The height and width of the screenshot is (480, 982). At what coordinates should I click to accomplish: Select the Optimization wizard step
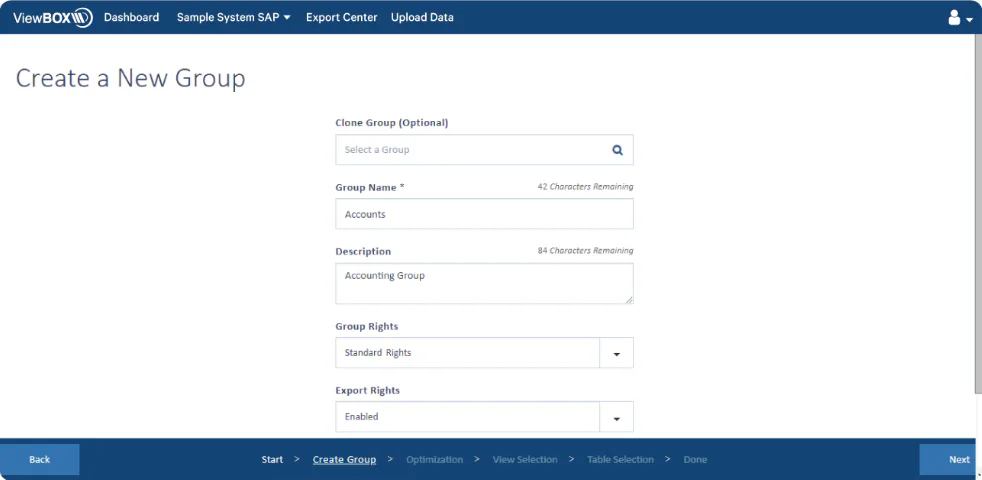point(435,459)
